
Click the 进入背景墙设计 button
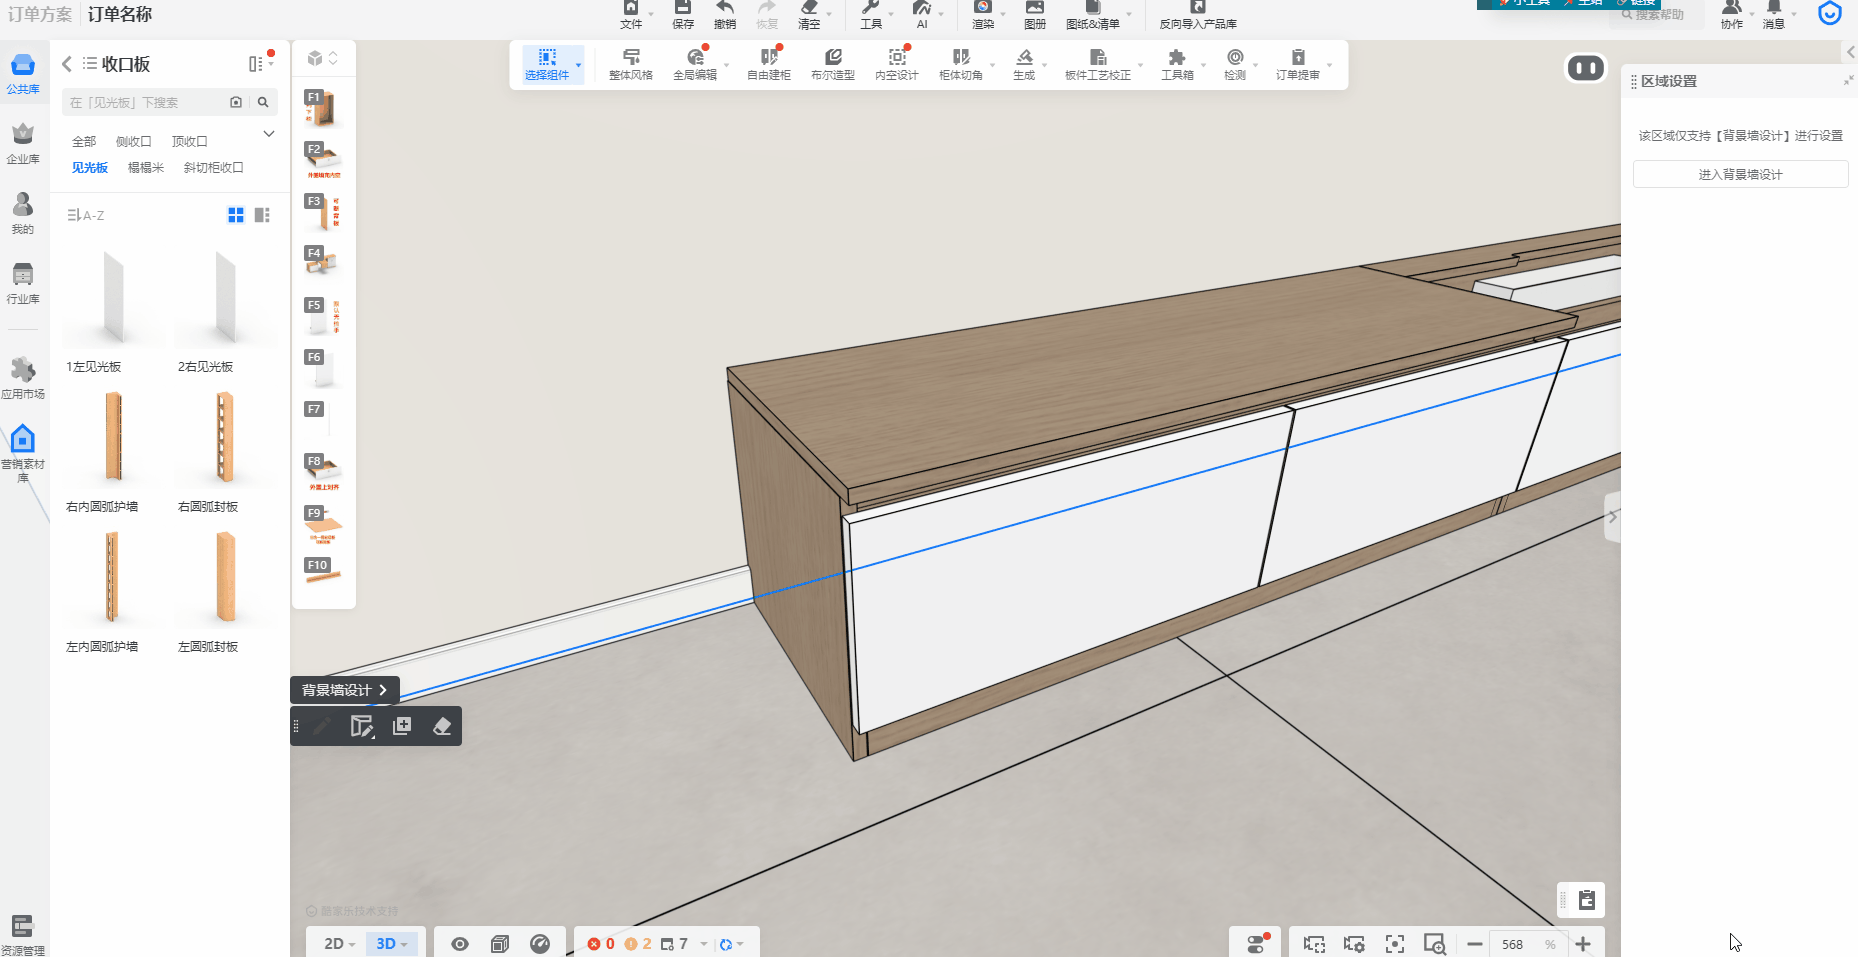click(1740, 175)
